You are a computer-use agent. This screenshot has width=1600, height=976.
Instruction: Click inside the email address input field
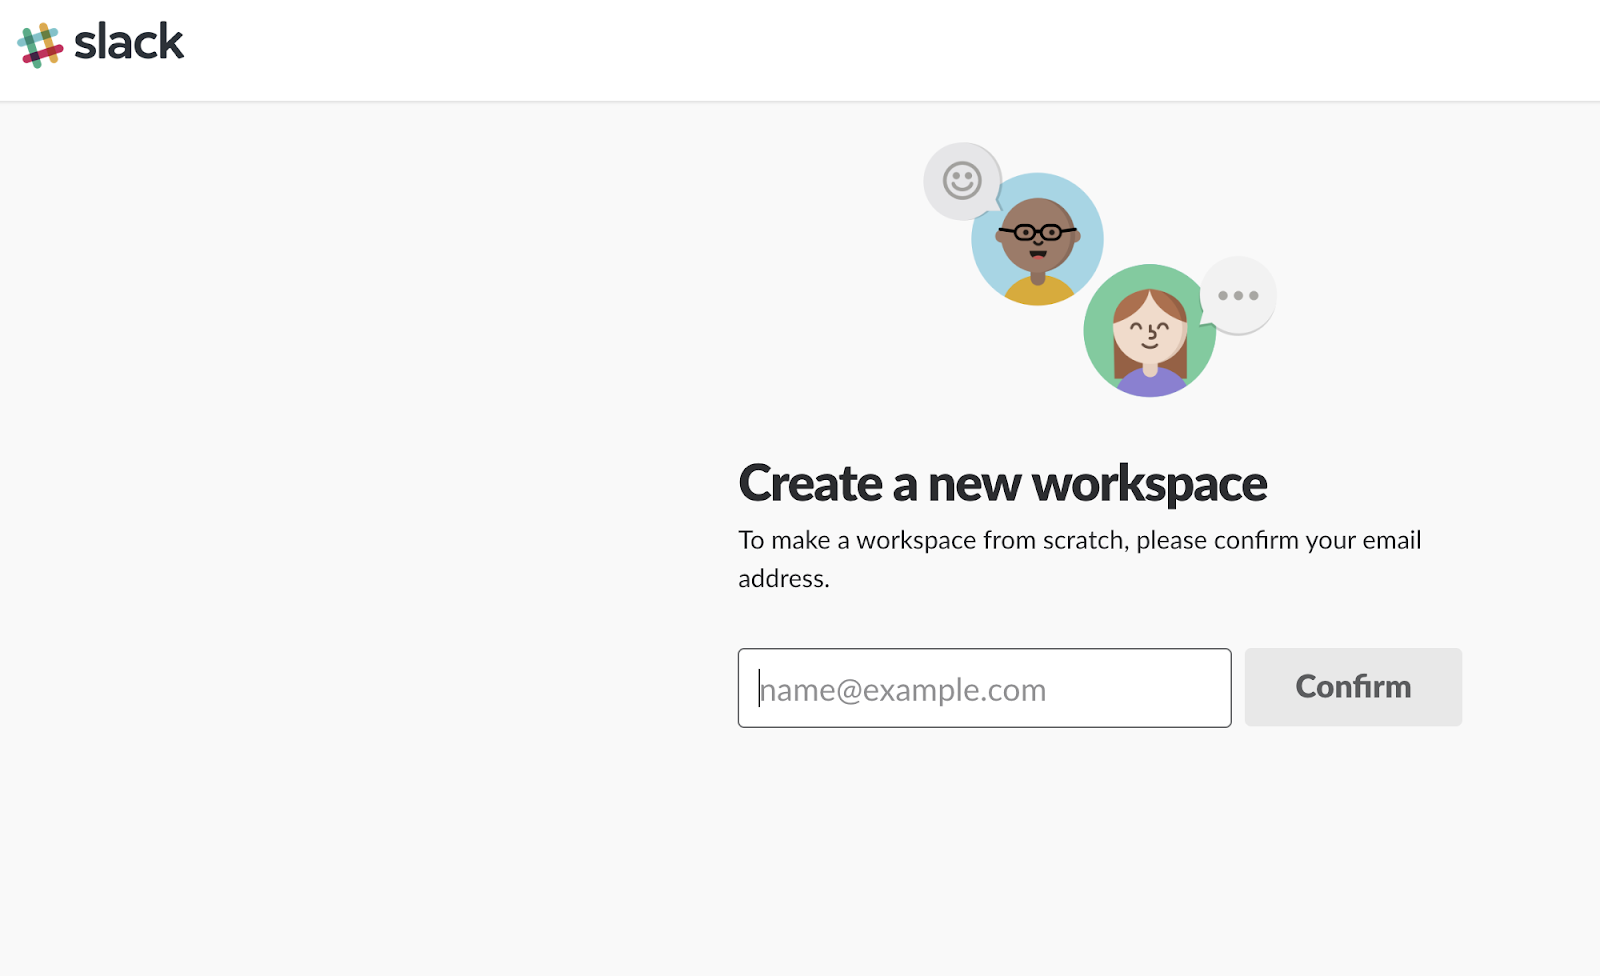click(x=983, y=688)
